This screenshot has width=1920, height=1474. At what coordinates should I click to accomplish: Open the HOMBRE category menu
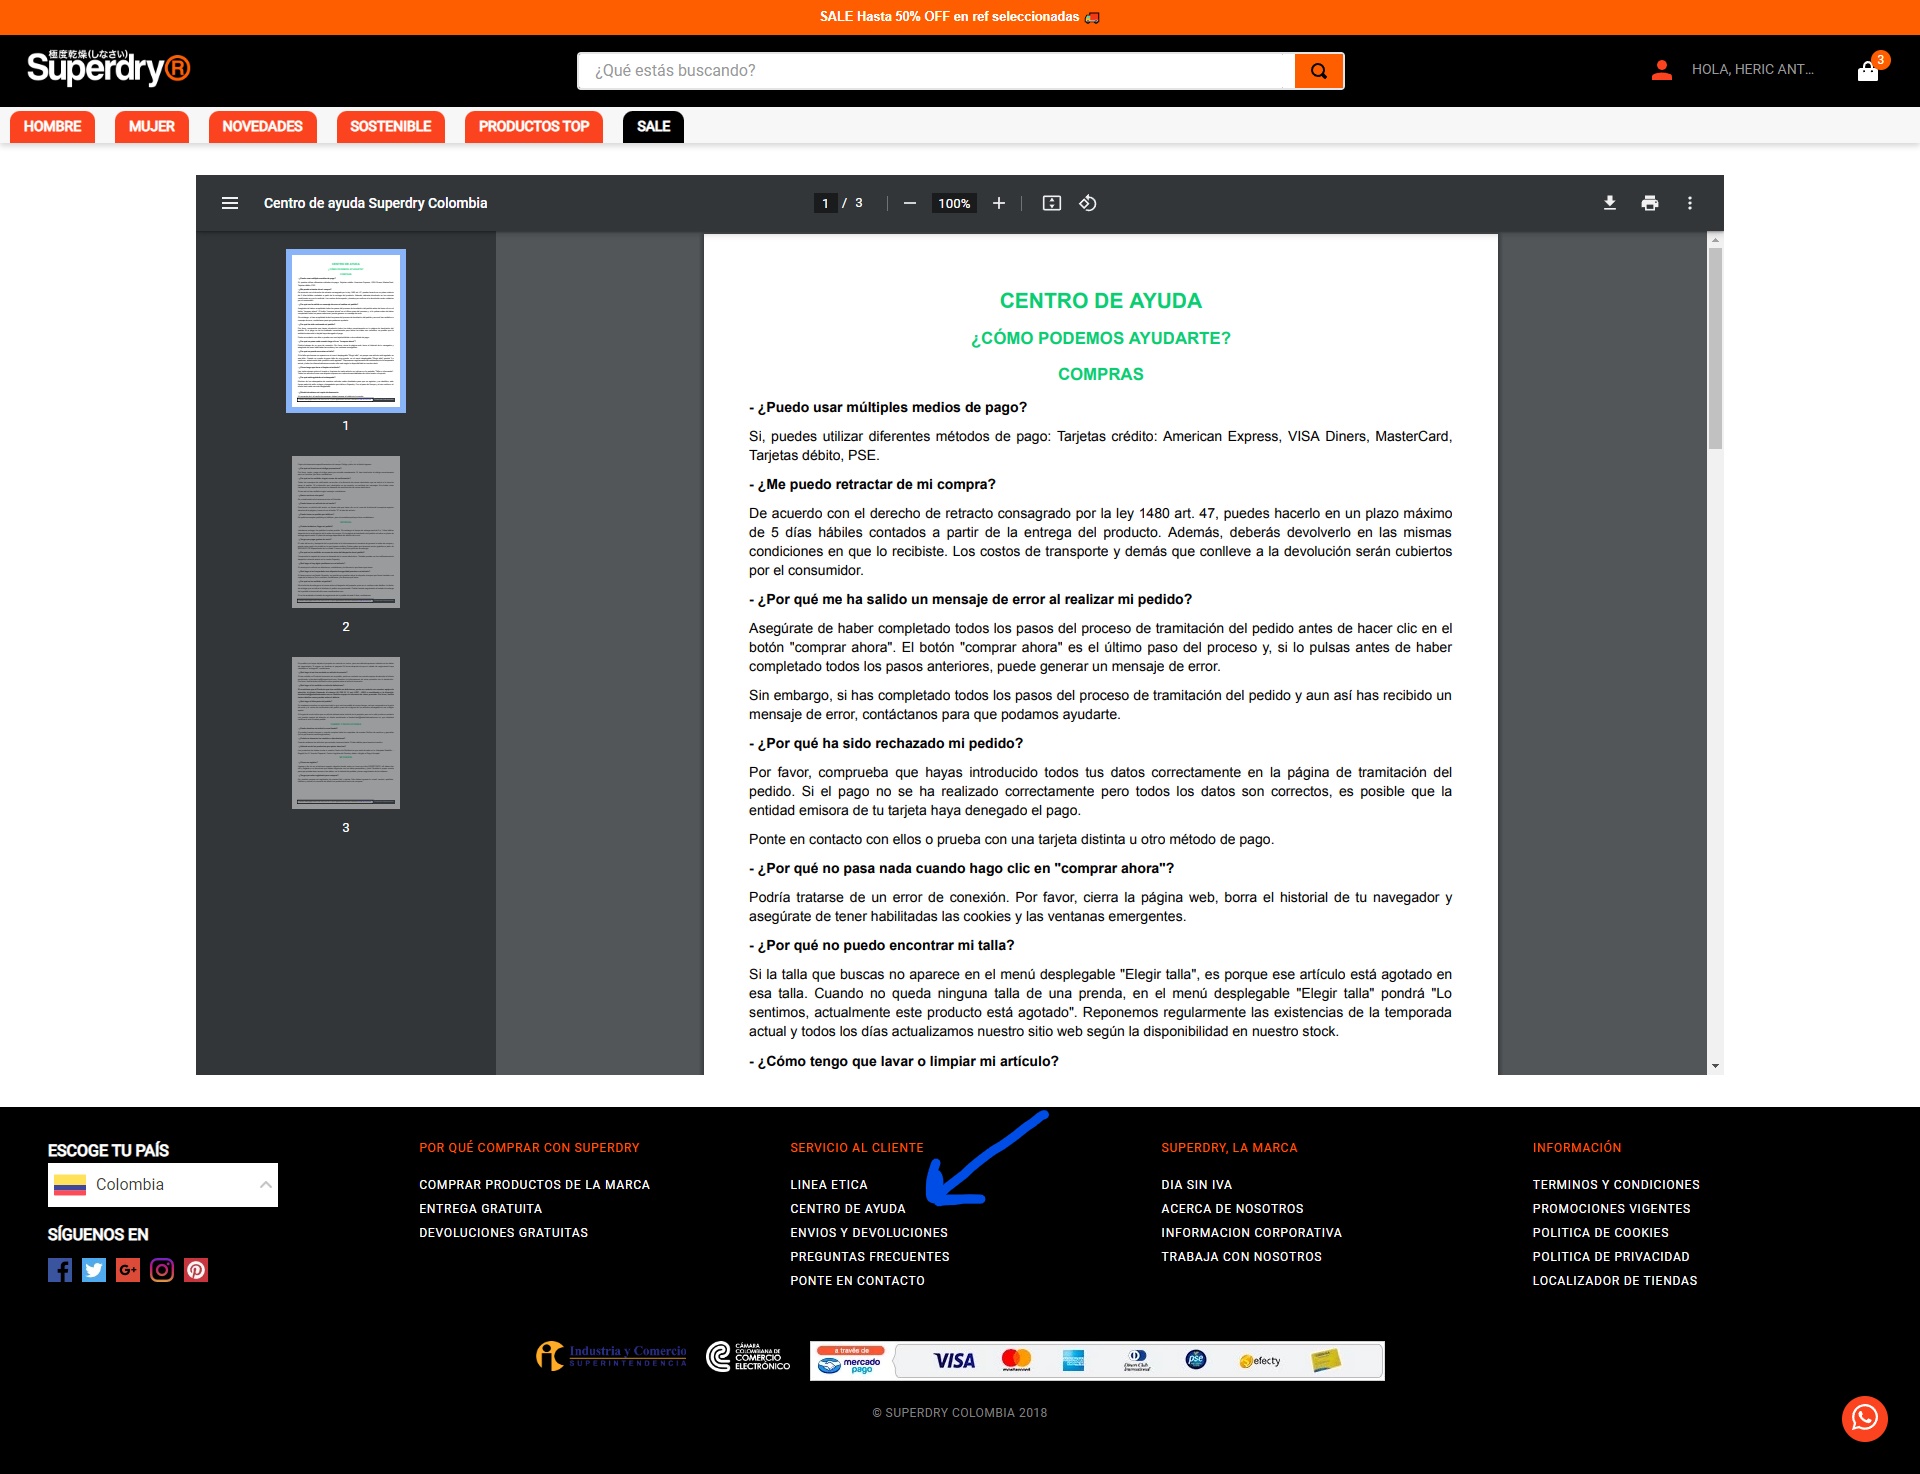coord(53,127)
